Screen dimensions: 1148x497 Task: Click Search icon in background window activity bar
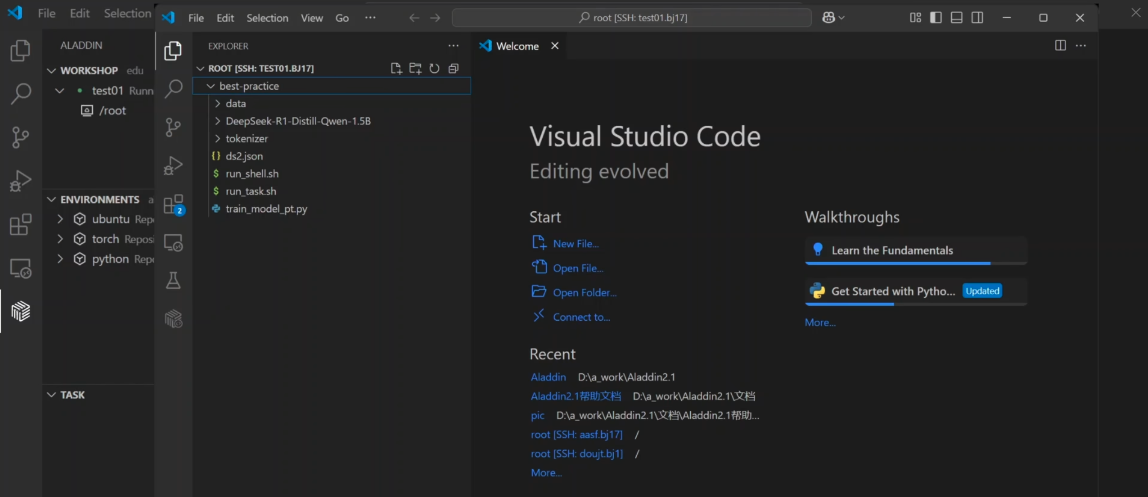coord(20,94)
